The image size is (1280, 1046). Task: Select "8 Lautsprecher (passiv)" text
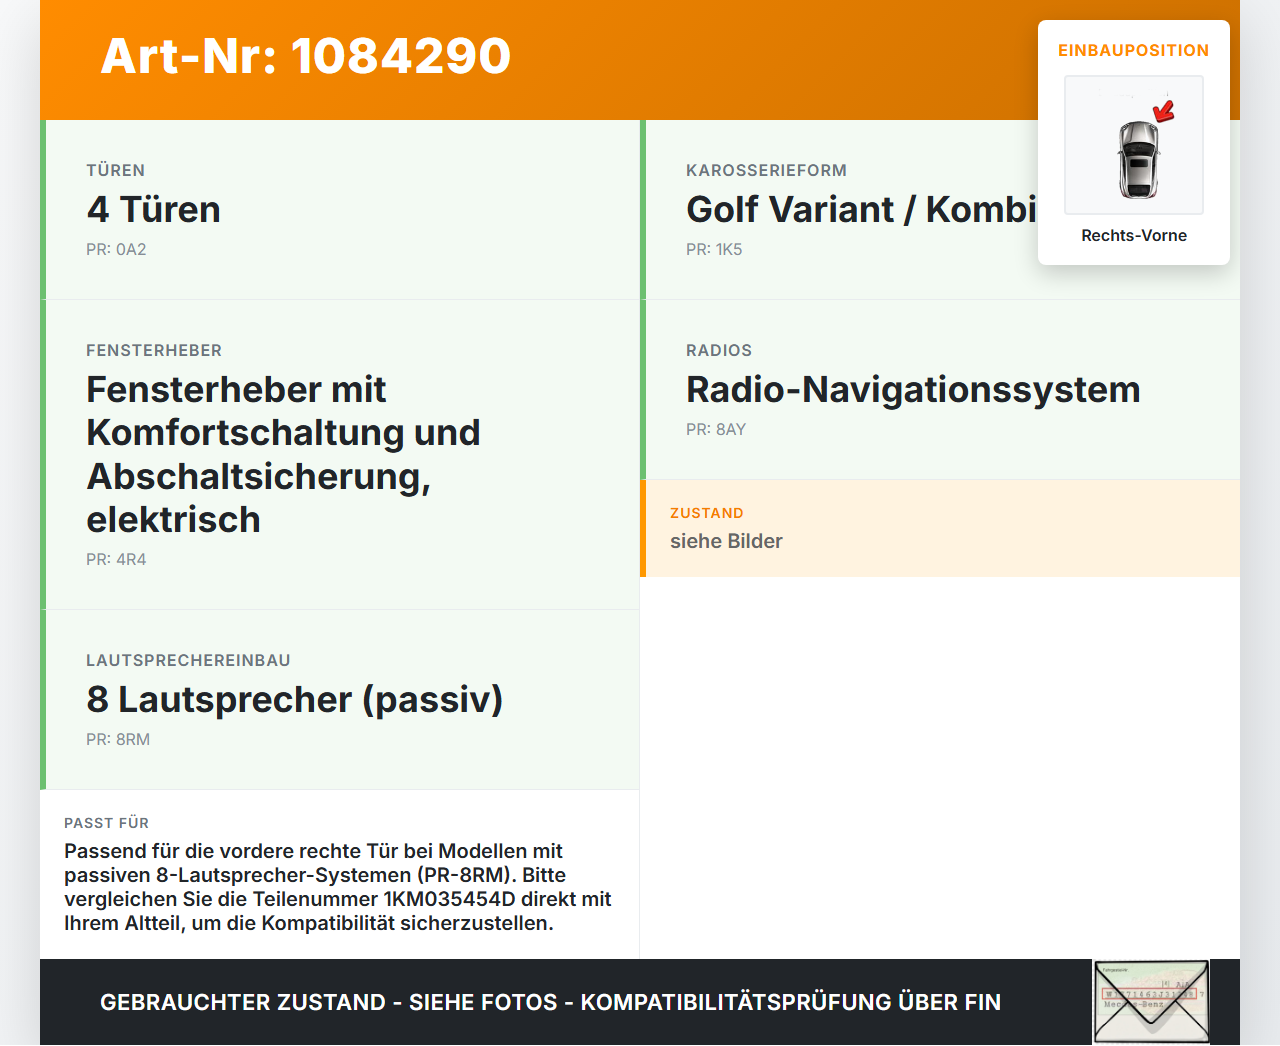[295, 700]
